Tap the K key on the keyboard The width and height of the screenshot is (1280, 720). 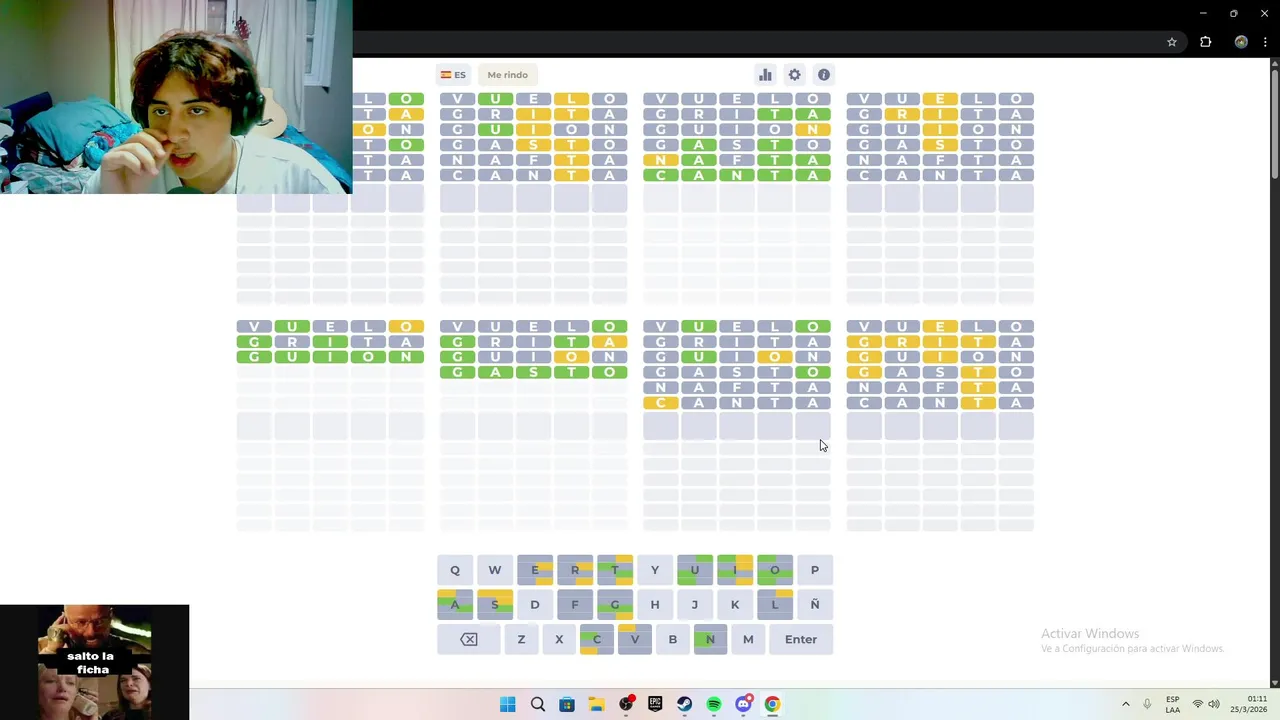pos(735,604)
